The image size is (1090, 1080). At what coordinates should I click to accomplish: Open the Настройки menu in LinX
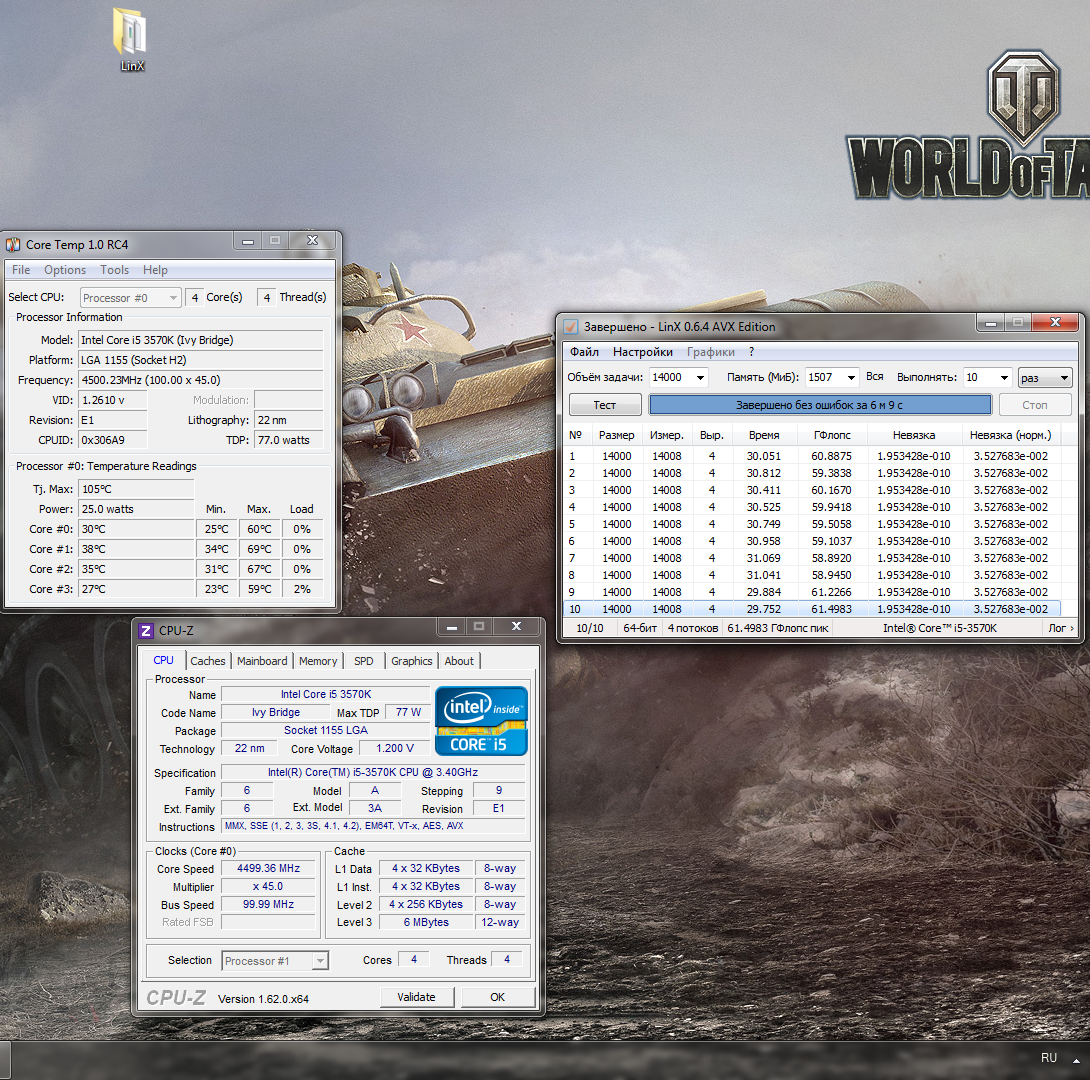pos(642,352)
